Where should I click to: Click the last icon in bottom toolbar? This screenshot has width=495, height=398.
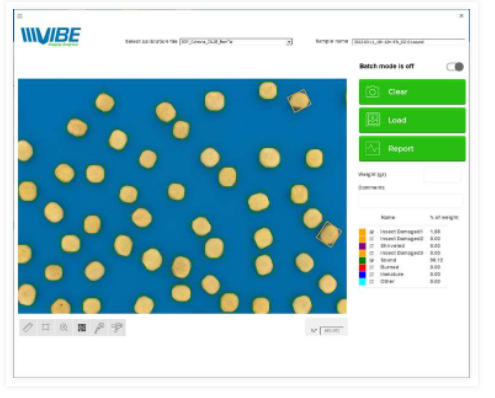pos(117,327)
